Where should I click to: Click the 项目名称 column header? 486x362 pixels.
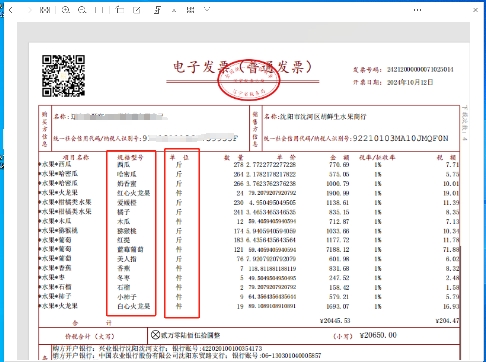pyautogui.click(x=76, y=157)
